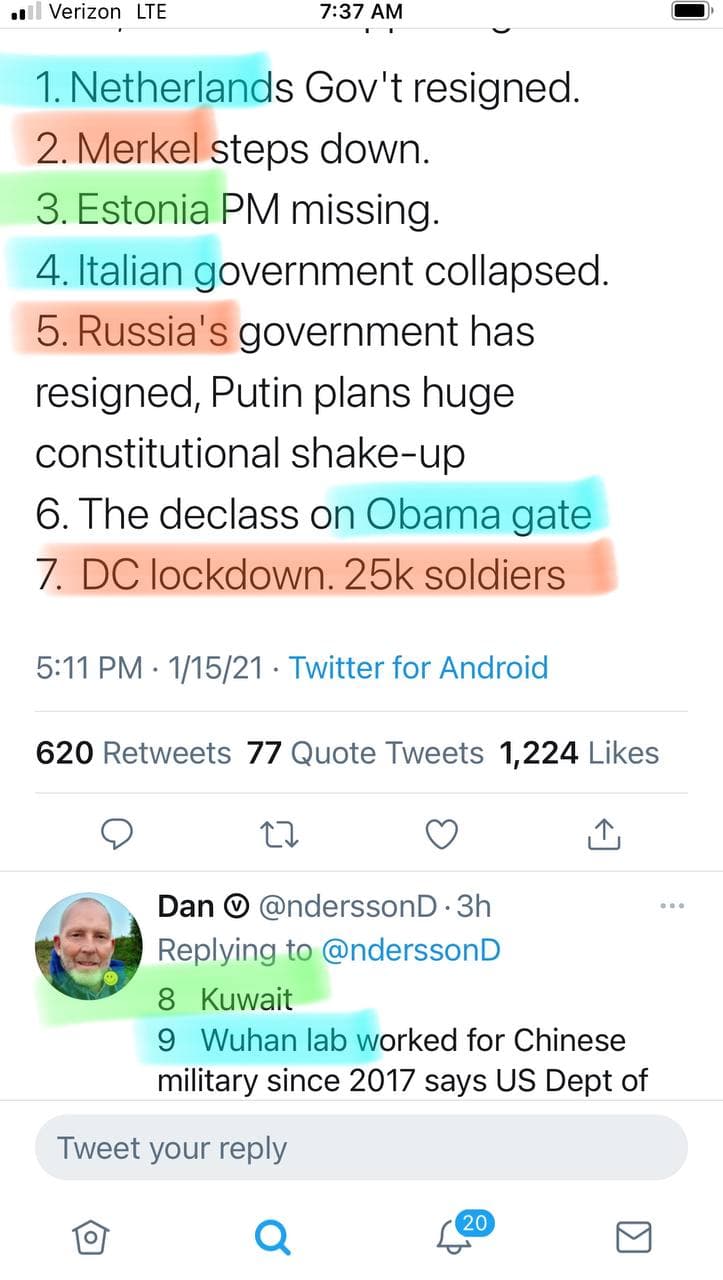Tap the 7:37 AM status bar clock
The image size is (723, 1280).
361,12
